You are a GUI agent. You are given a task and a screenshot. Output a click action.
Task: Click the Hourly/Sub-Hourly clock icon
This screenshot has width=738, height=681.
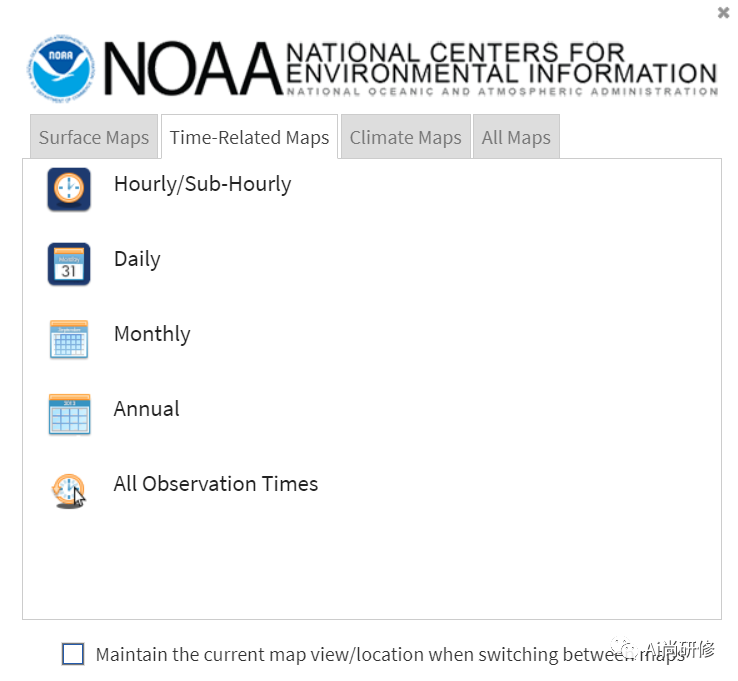click(x=69, y=189)
